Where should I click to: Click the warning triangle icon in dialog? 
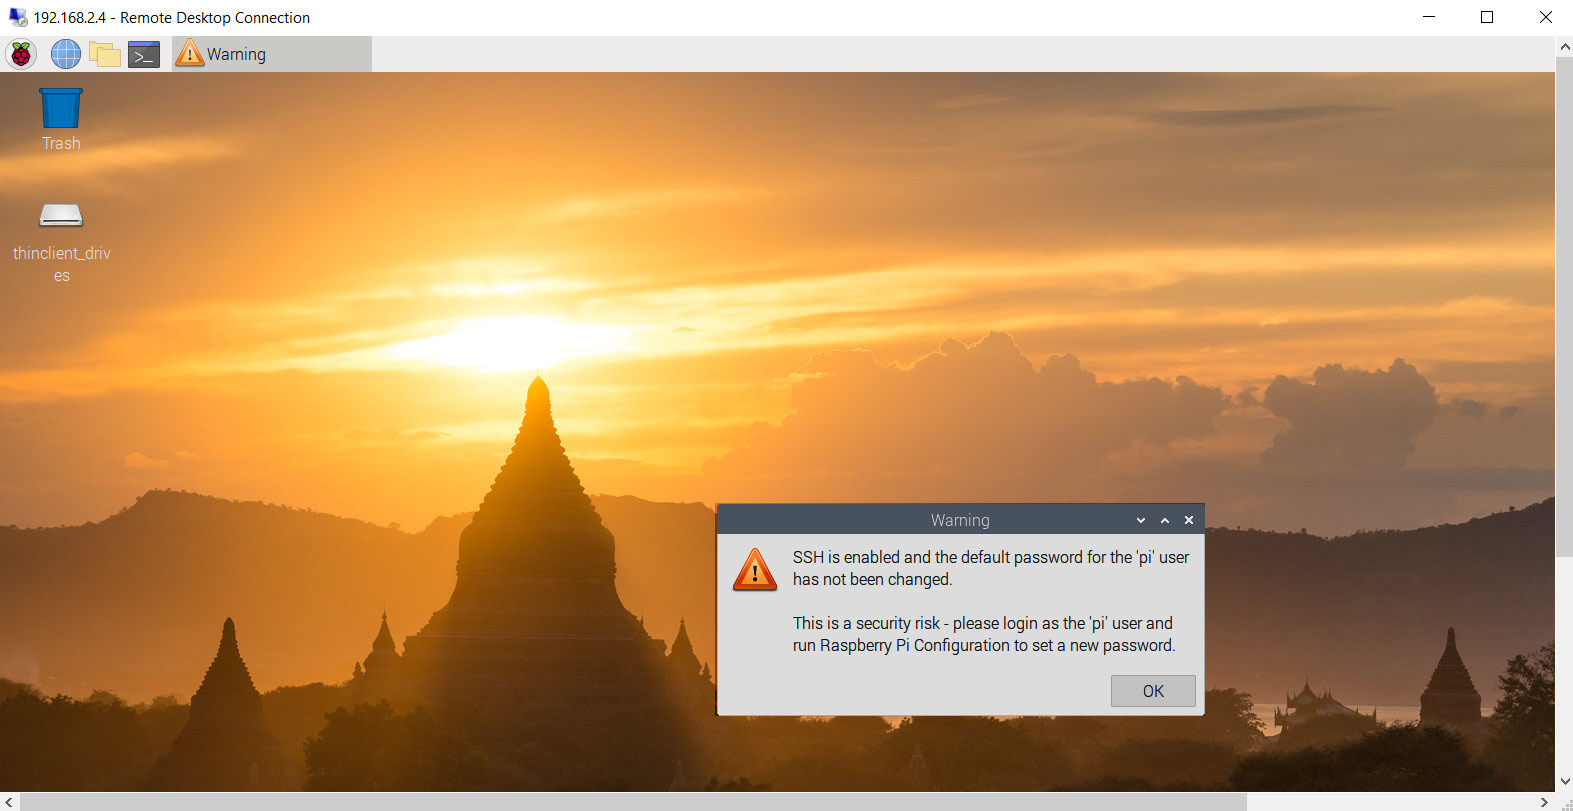click(x=755, y=569)
